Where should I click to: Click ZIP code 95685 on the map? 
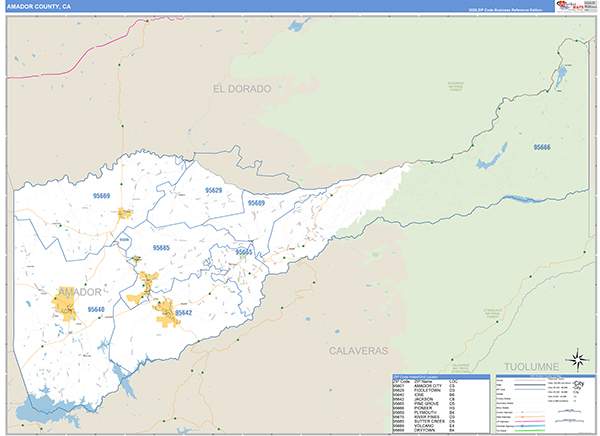[x=161, y=248]
